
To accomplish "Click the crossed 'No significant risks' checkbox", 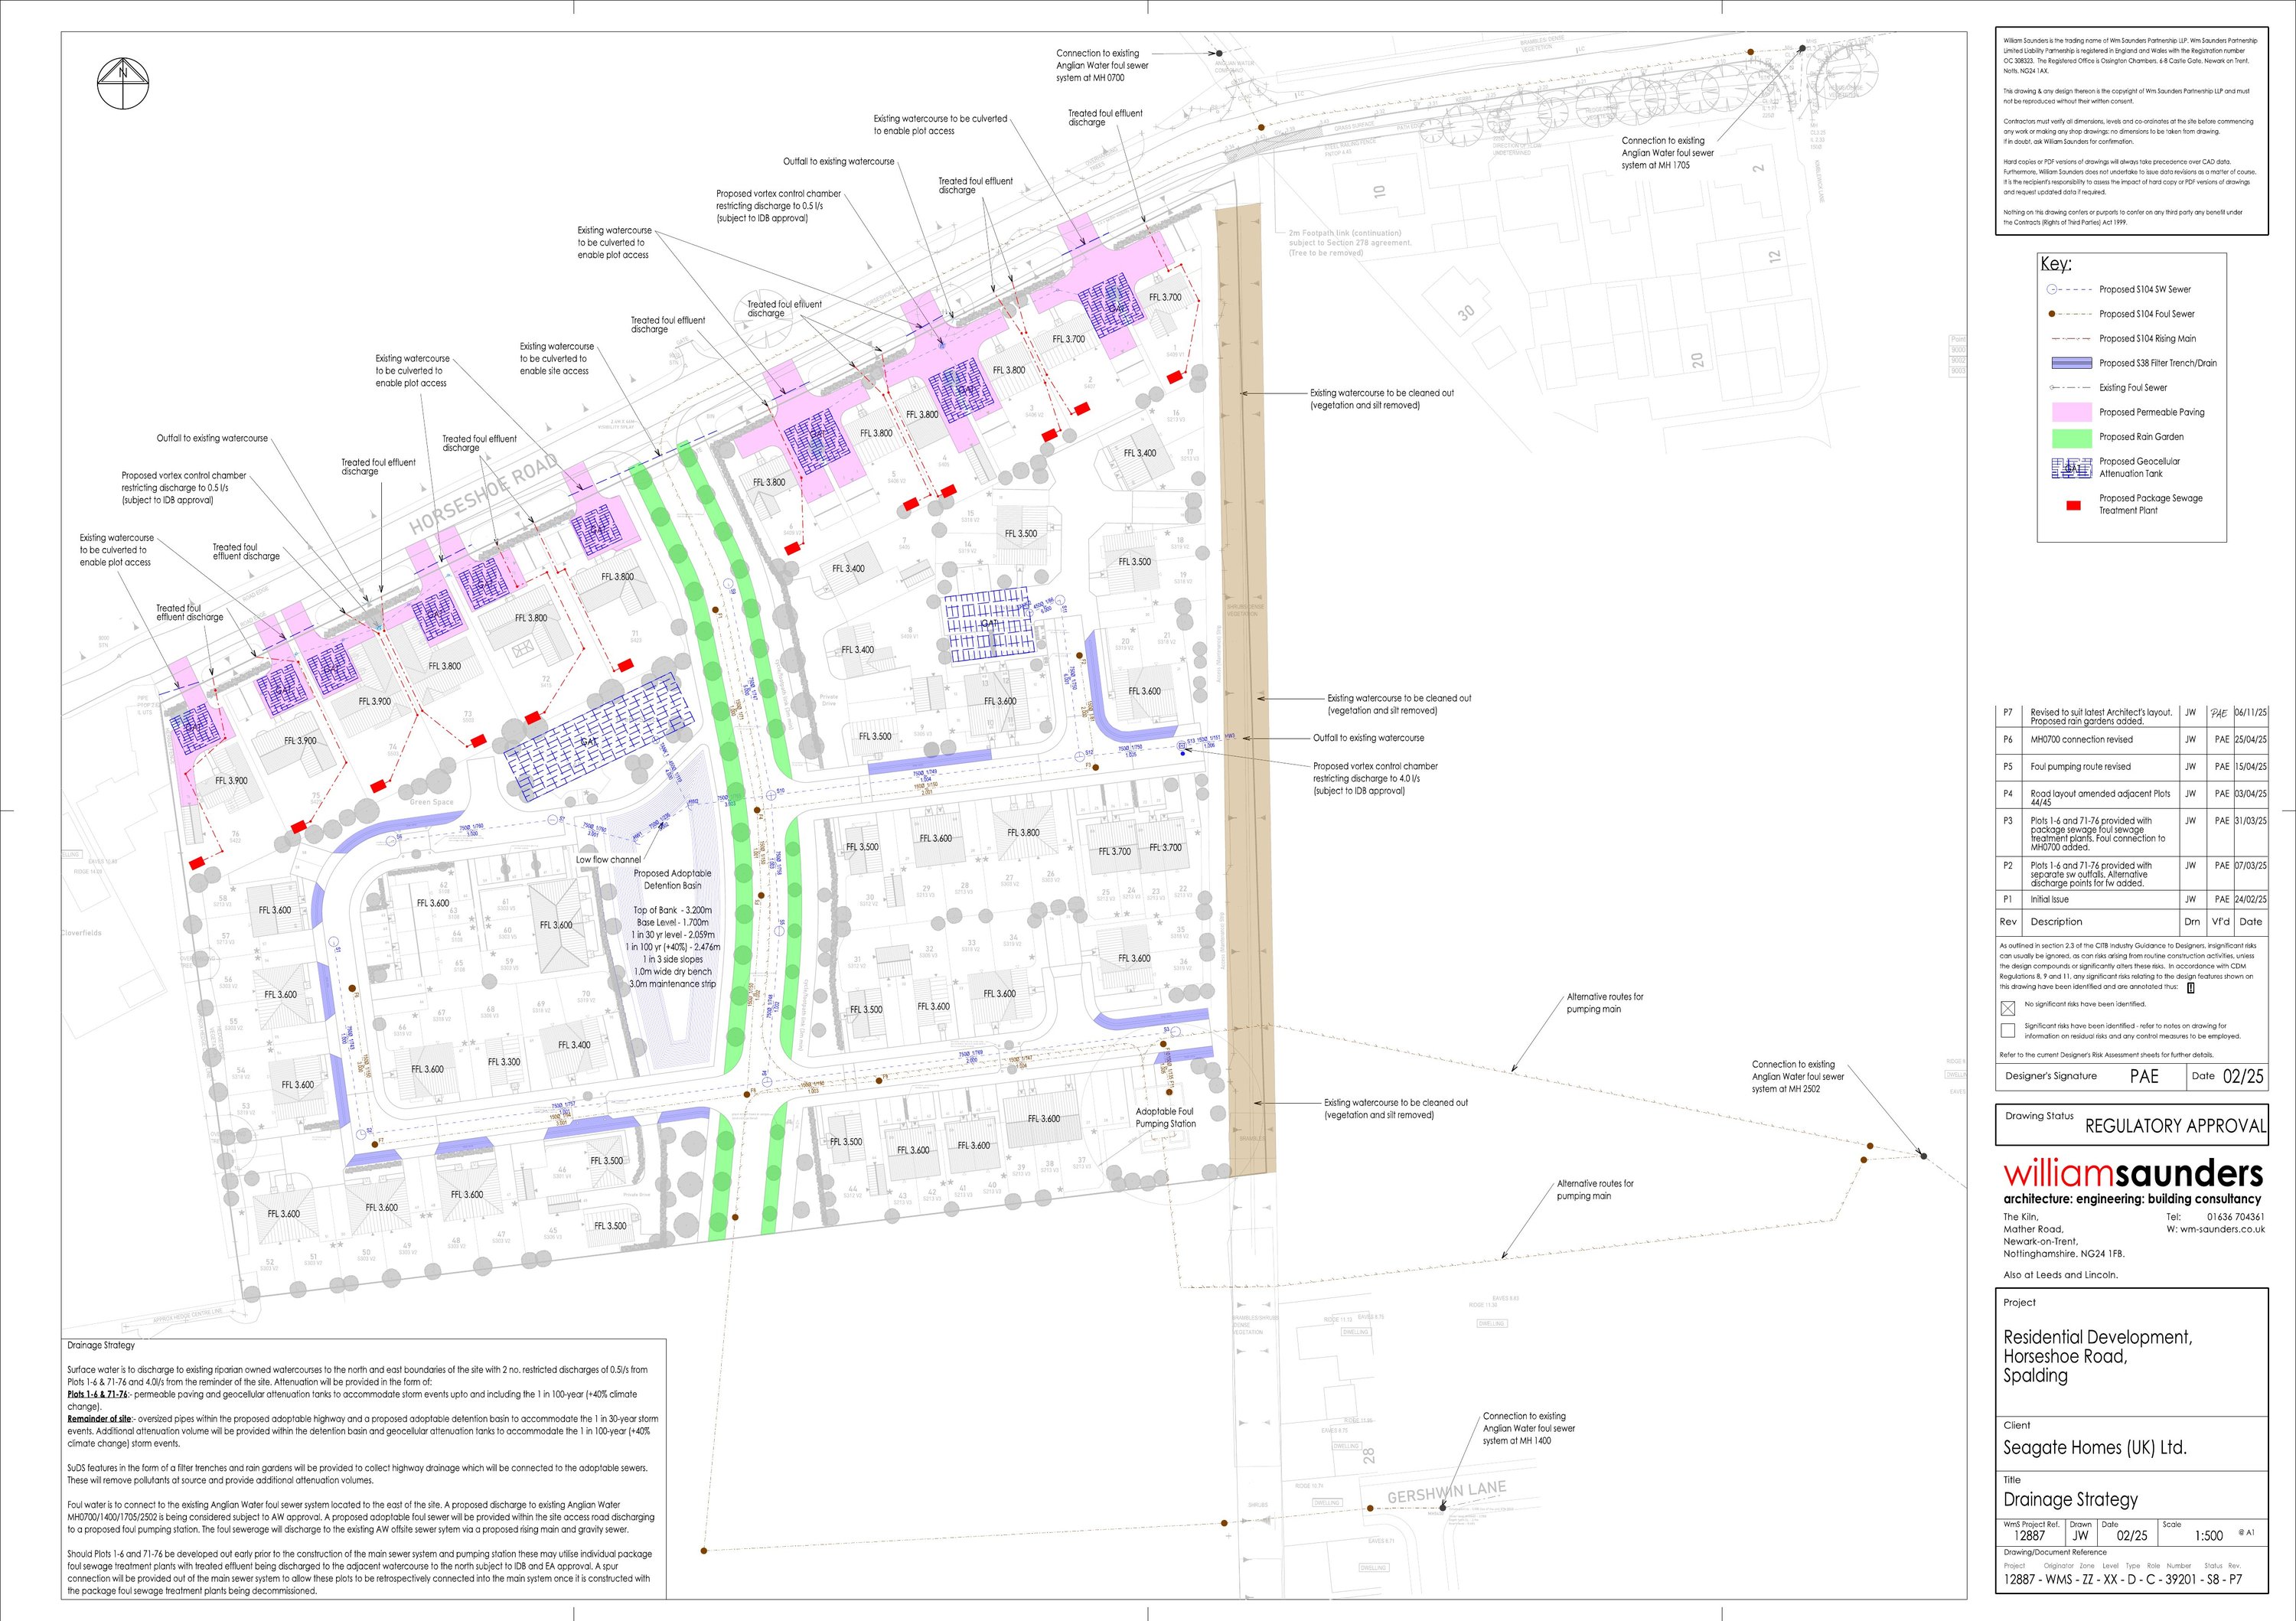I will pyautogui.click(x=2008, y=1007).
